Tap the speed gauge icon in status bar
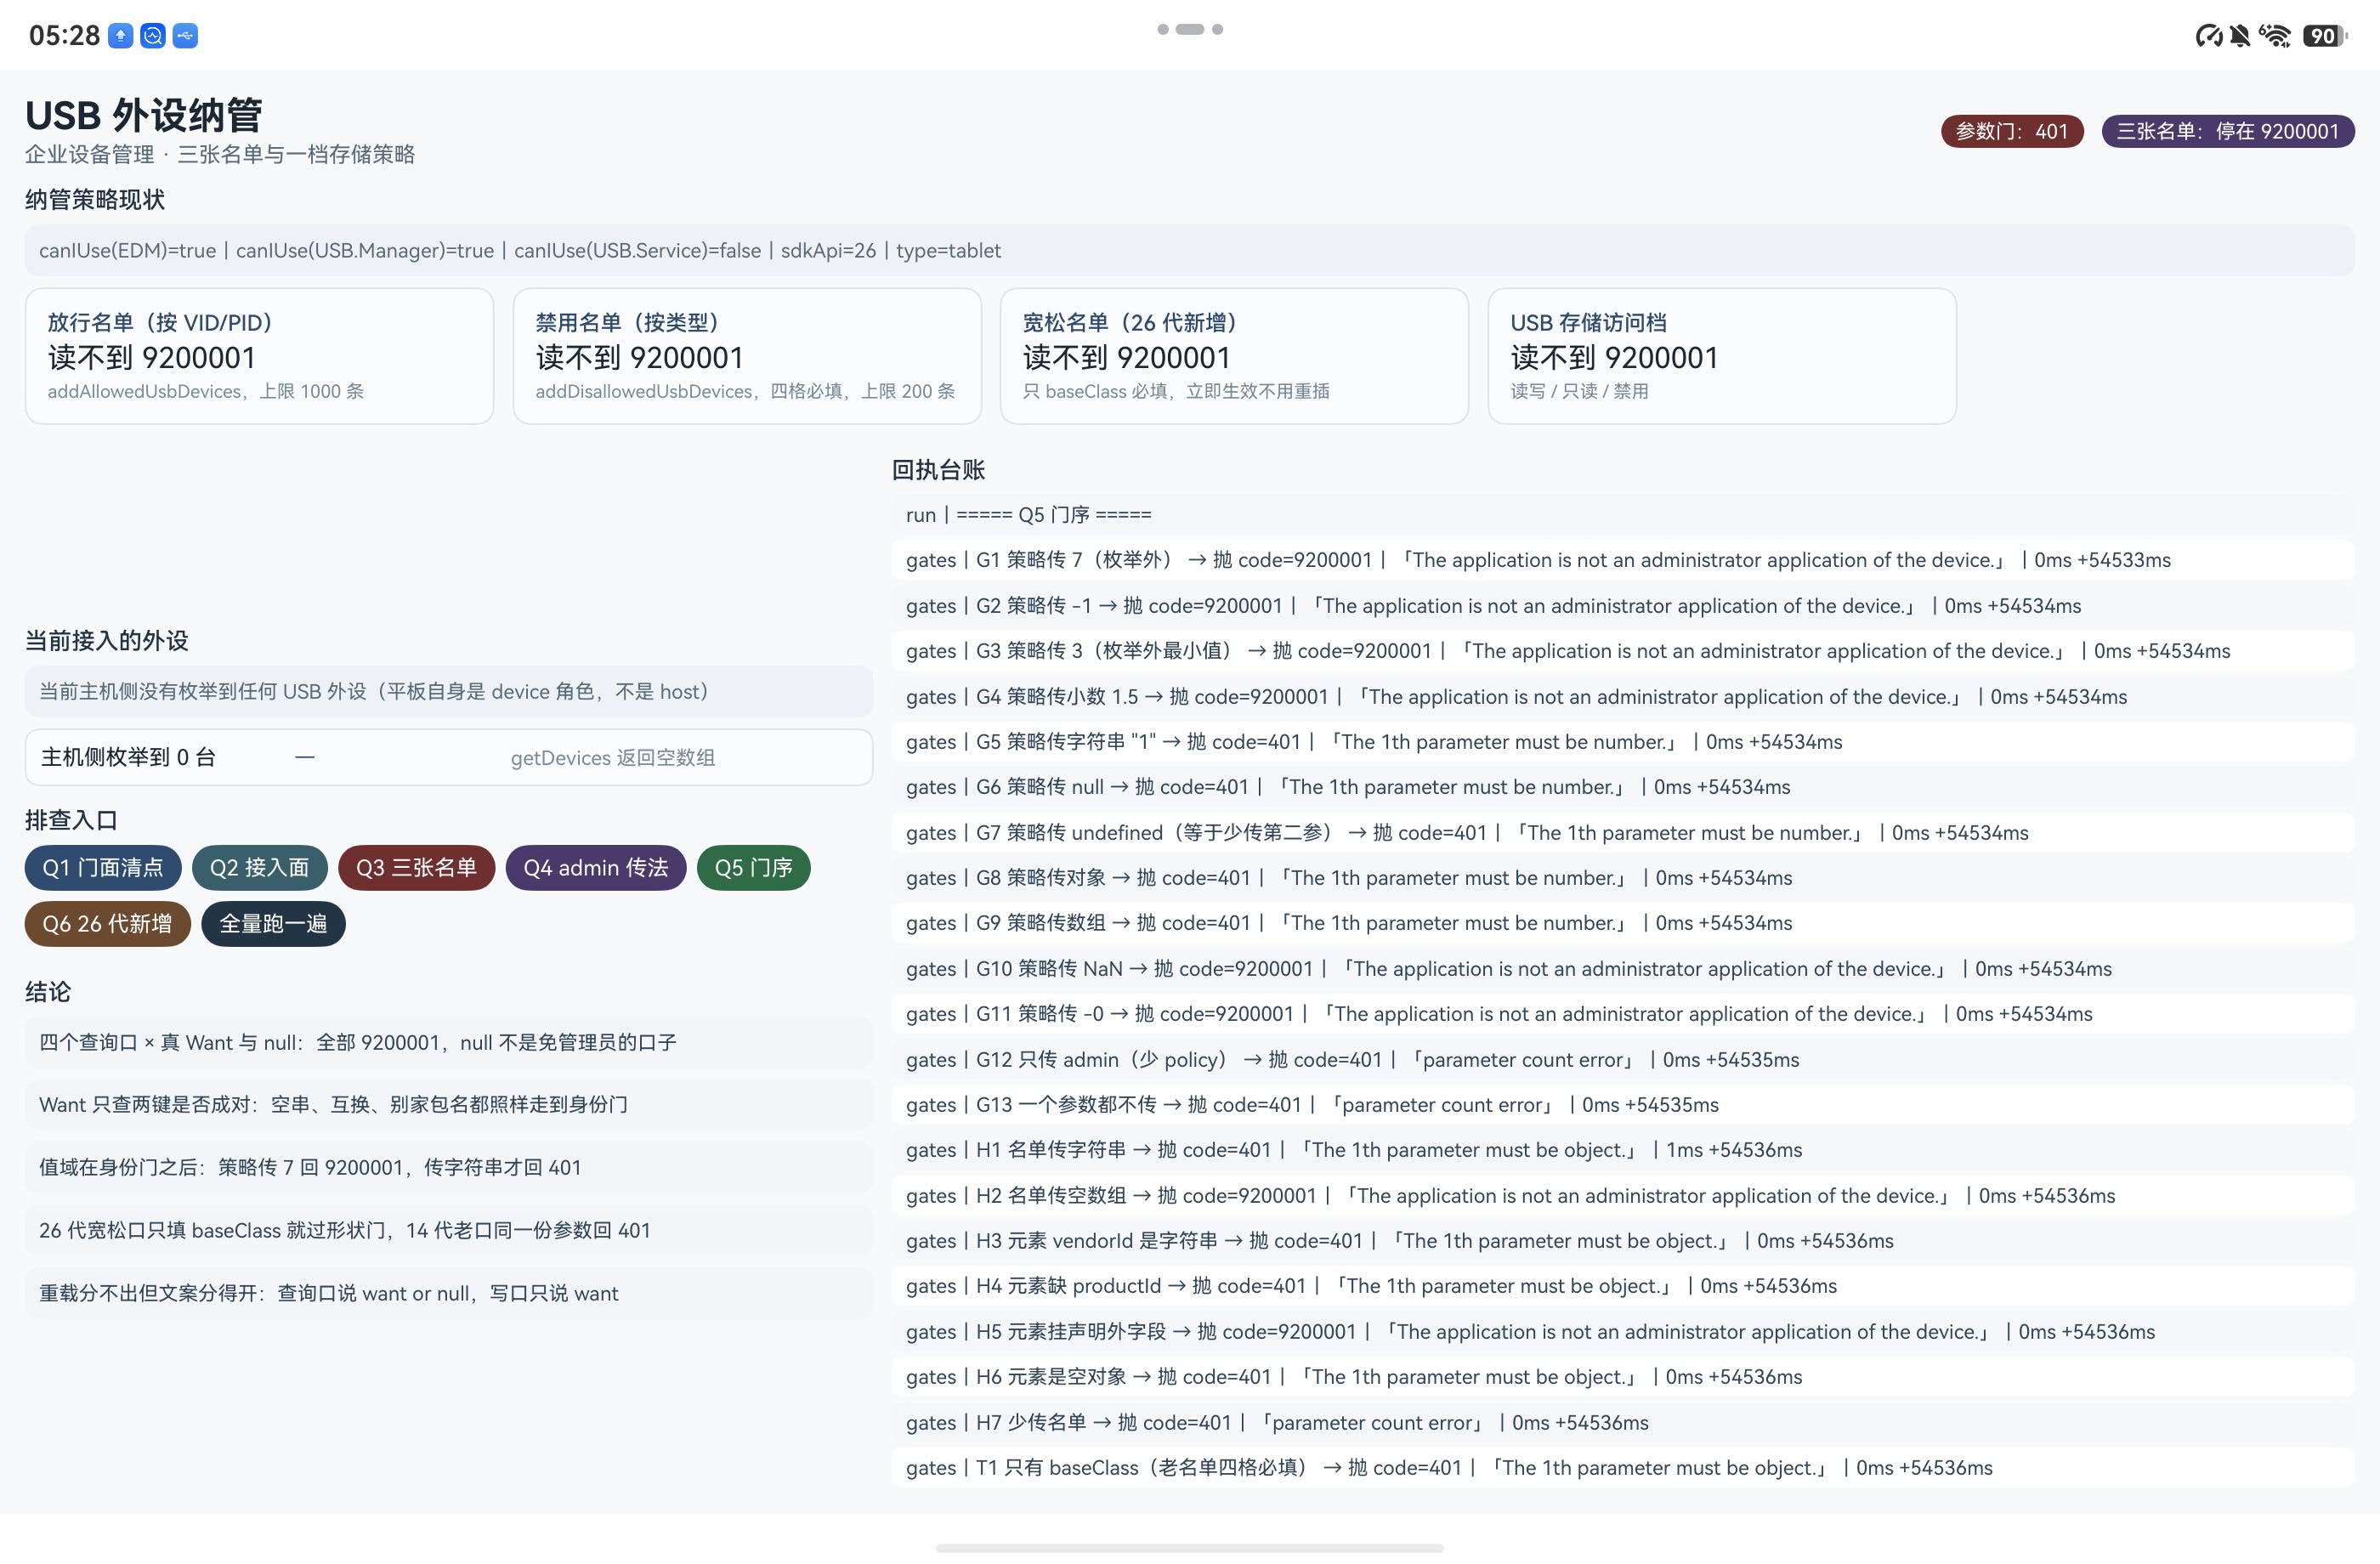Screen dimensions: 2380x1564 [x=2208, y=36]
